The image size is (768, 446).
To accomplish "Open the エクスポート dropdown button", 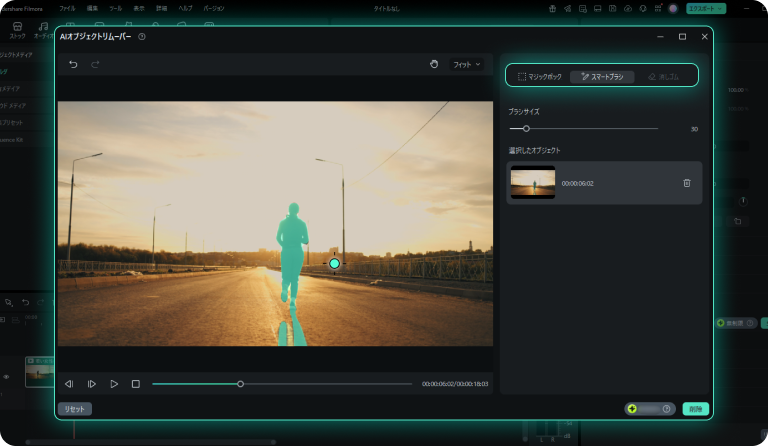I will point(705,8).
